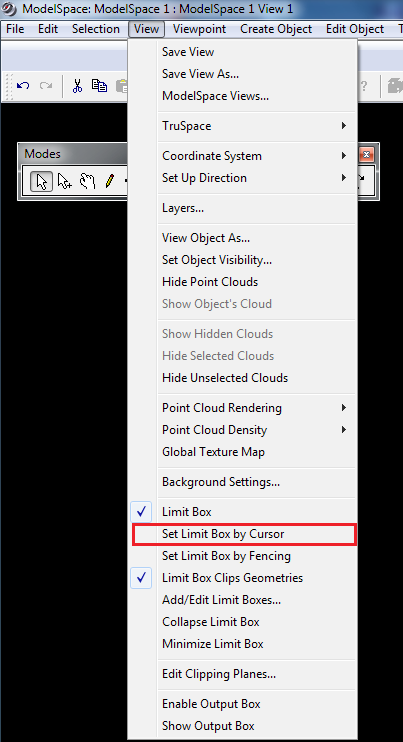This screenshot has height=742, width=403.
Task: Click the Redo arrow icon in toolbar
Action: (x=46, y=86)
